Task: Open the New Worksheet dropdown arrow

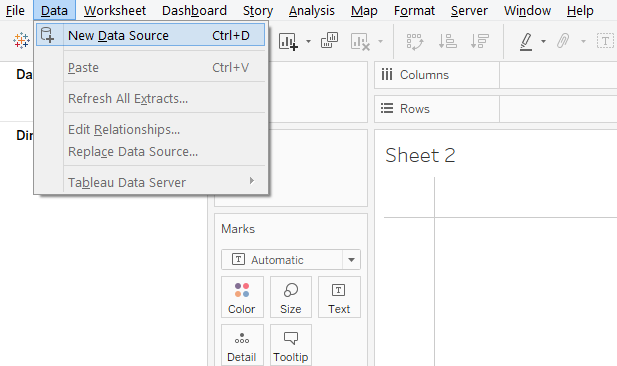Action: point(308,41)
